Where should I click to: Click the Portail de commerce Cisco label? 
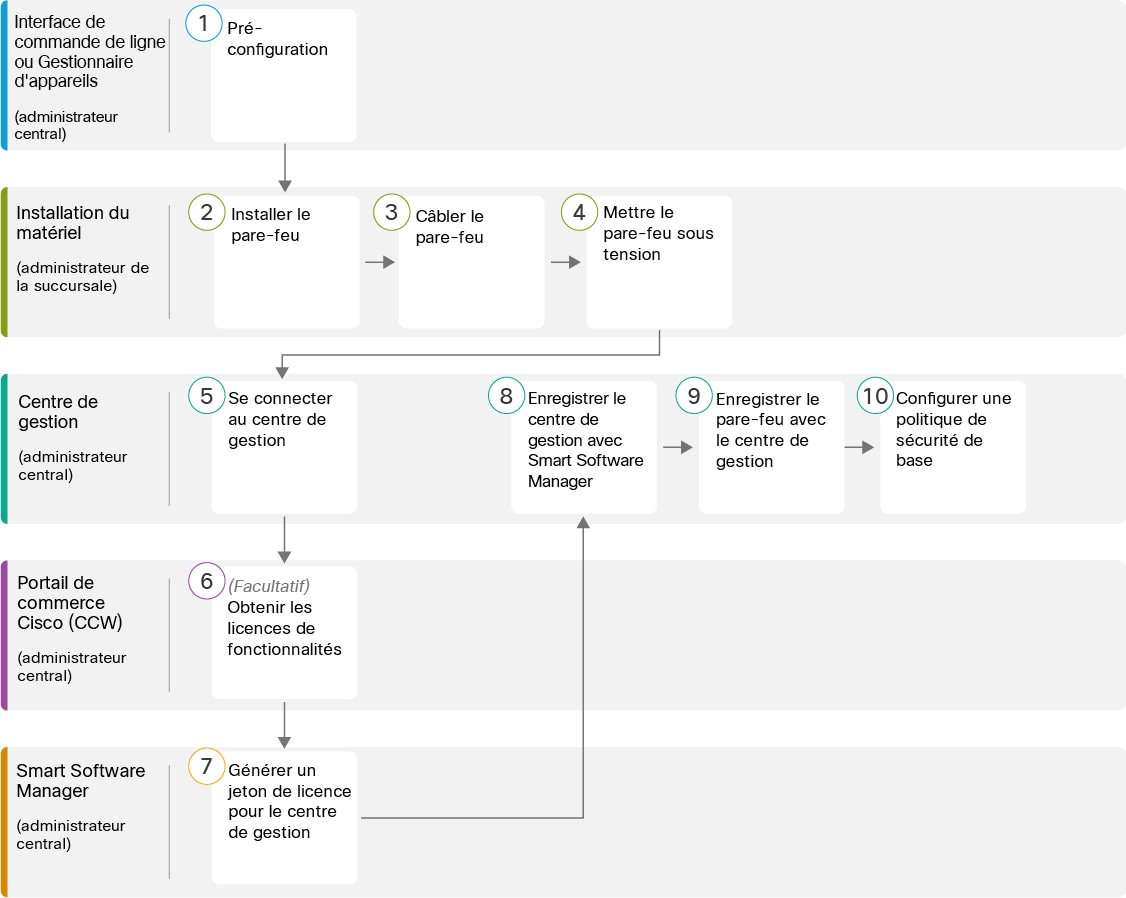pos(70,602)
